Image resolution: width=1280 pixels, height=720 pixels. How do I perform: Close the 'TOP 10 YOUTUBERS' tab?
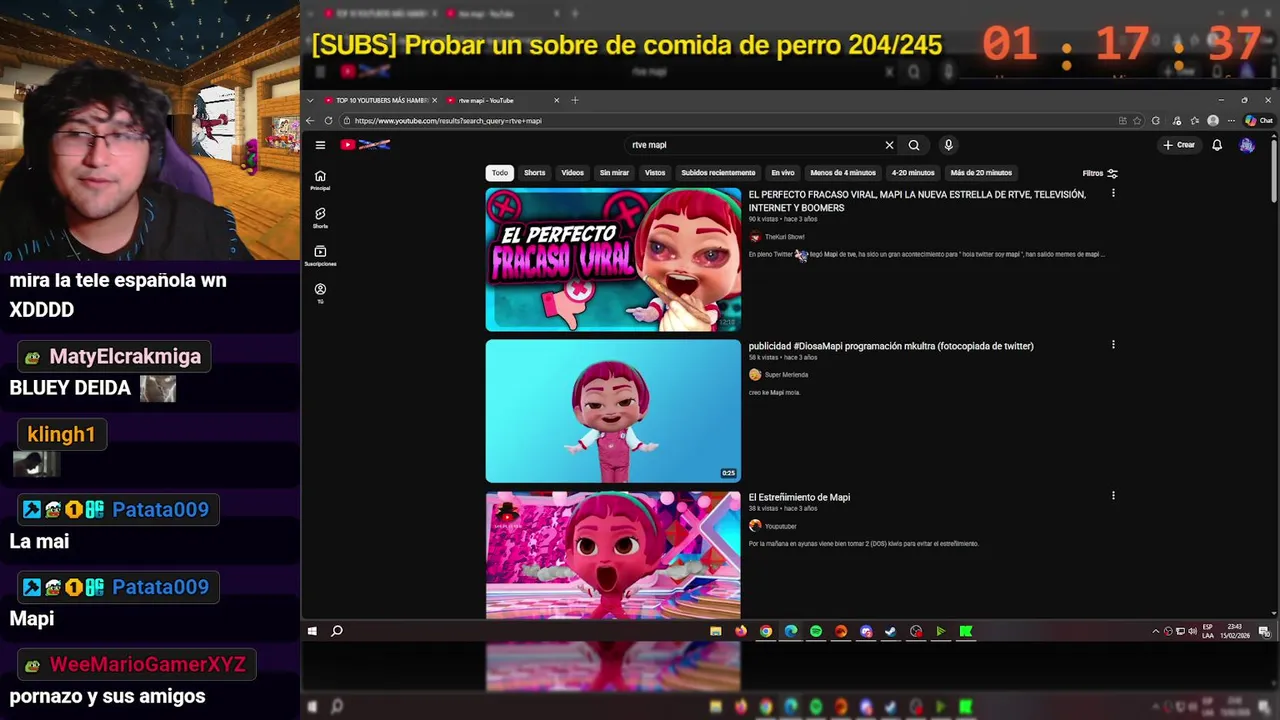coord(434,100)
